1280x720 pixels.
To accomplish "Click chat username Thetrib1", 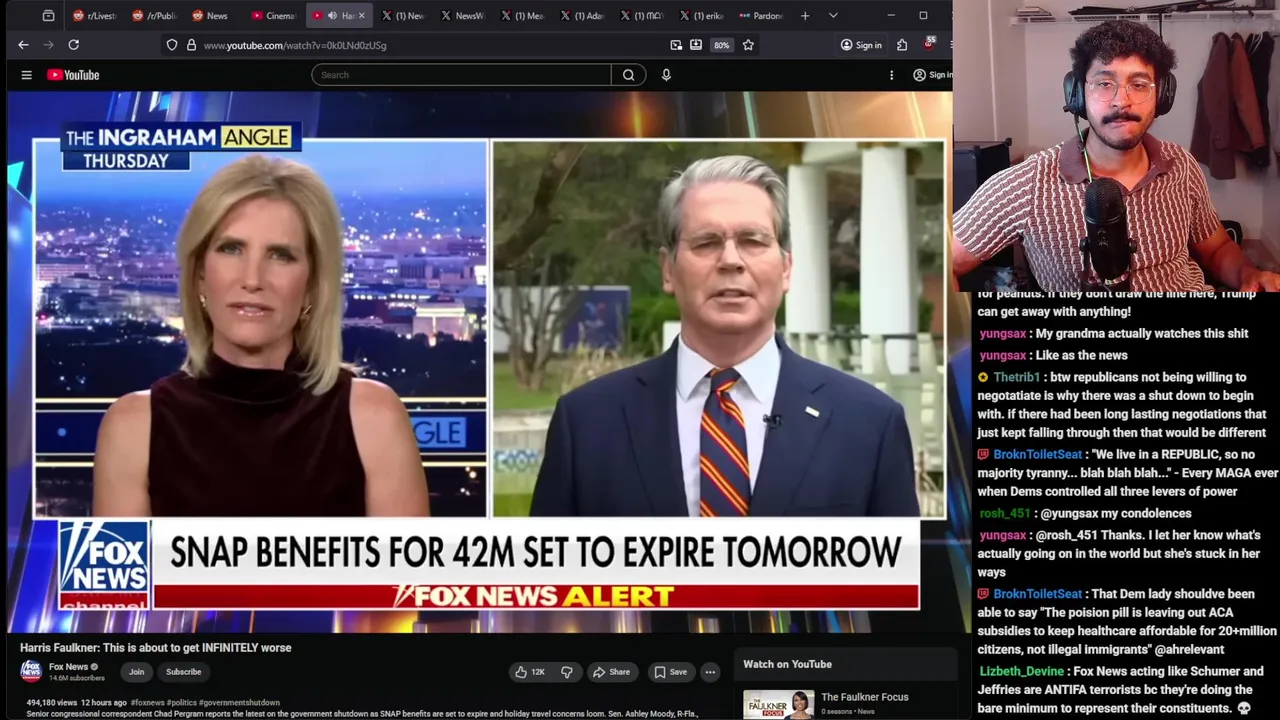I will coord(1016,377).
